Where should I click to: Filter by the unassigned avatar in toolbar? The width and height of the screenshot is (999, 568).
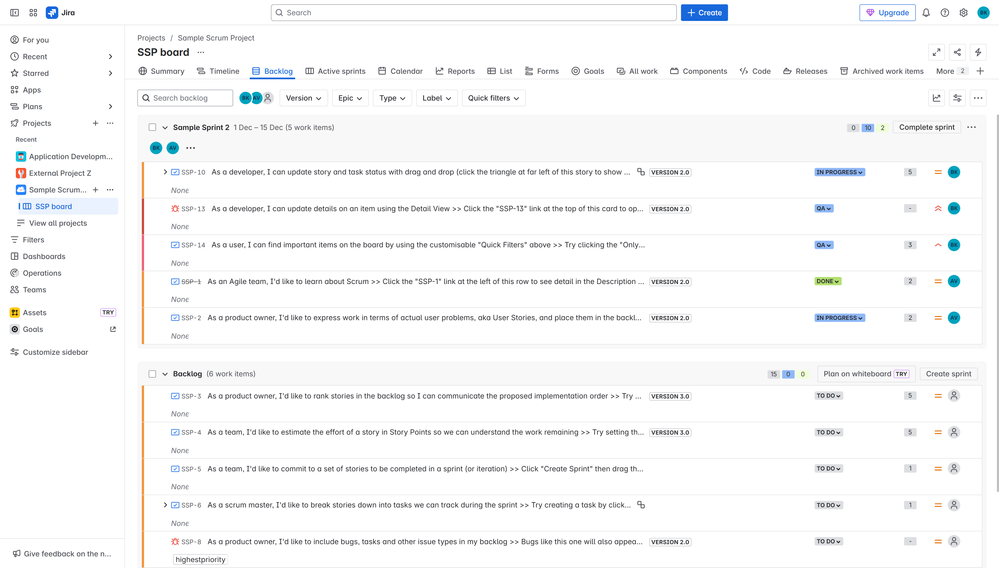tap(268, 98)
